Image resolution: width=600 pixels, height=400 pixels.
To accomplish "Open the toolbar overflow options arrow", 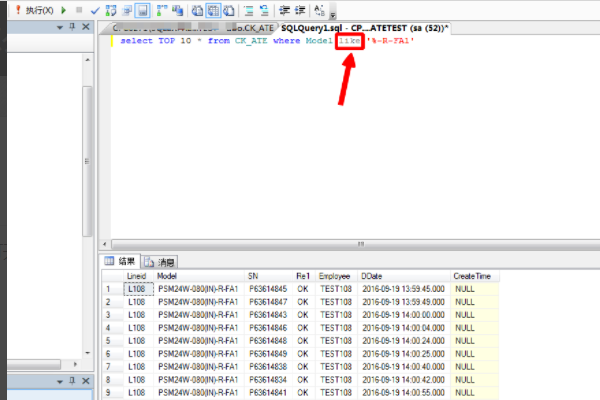I will pos(333,15).
